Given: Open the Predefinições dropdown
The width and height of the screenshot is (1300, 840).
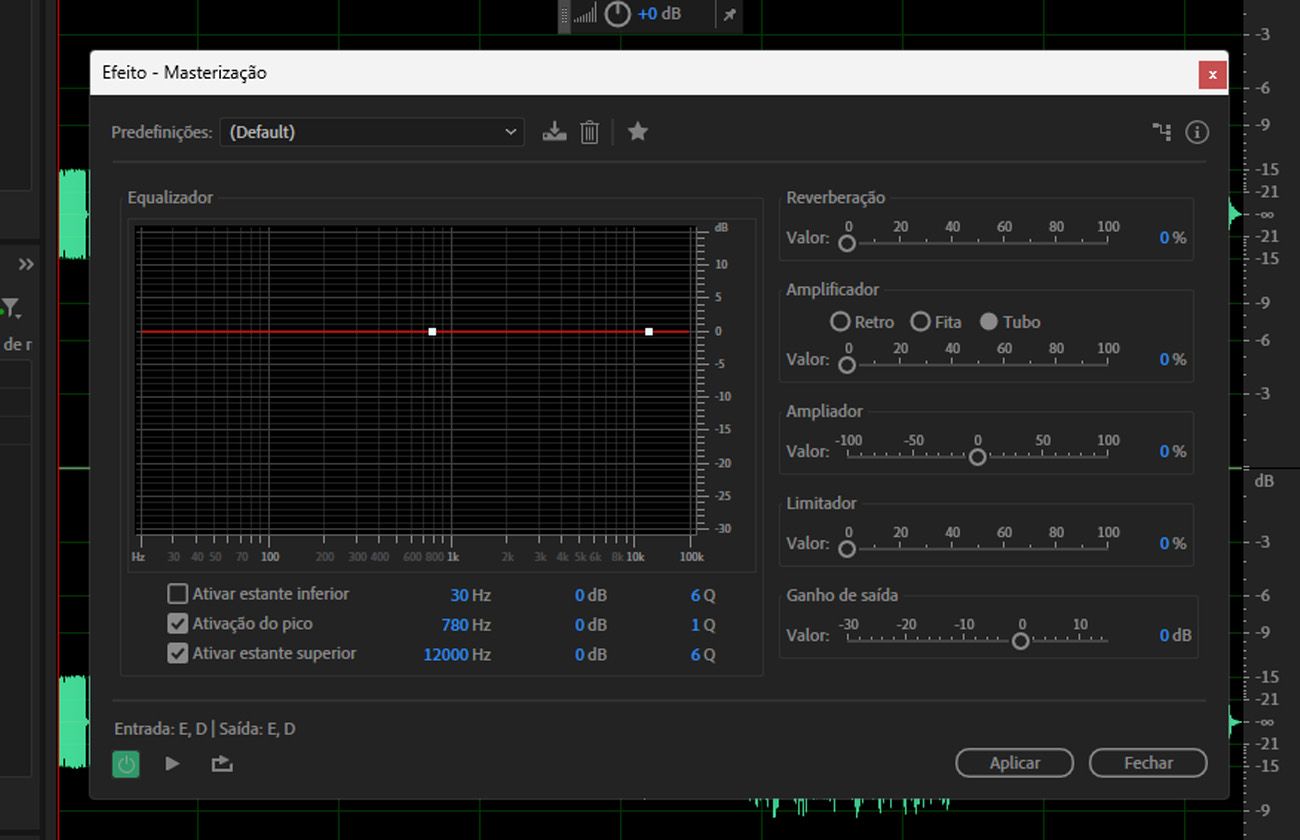Looking at the screenshot, I should point(511,131).
